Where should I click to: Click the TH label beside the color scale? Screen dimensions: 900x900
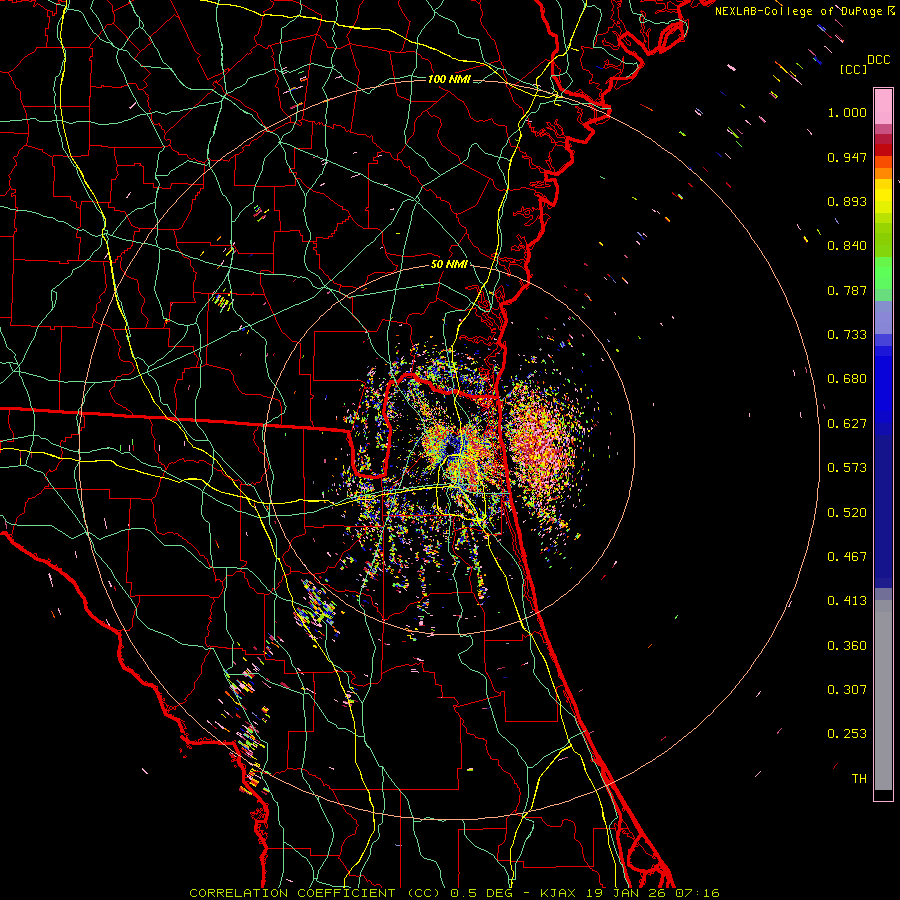pos(859,779)
